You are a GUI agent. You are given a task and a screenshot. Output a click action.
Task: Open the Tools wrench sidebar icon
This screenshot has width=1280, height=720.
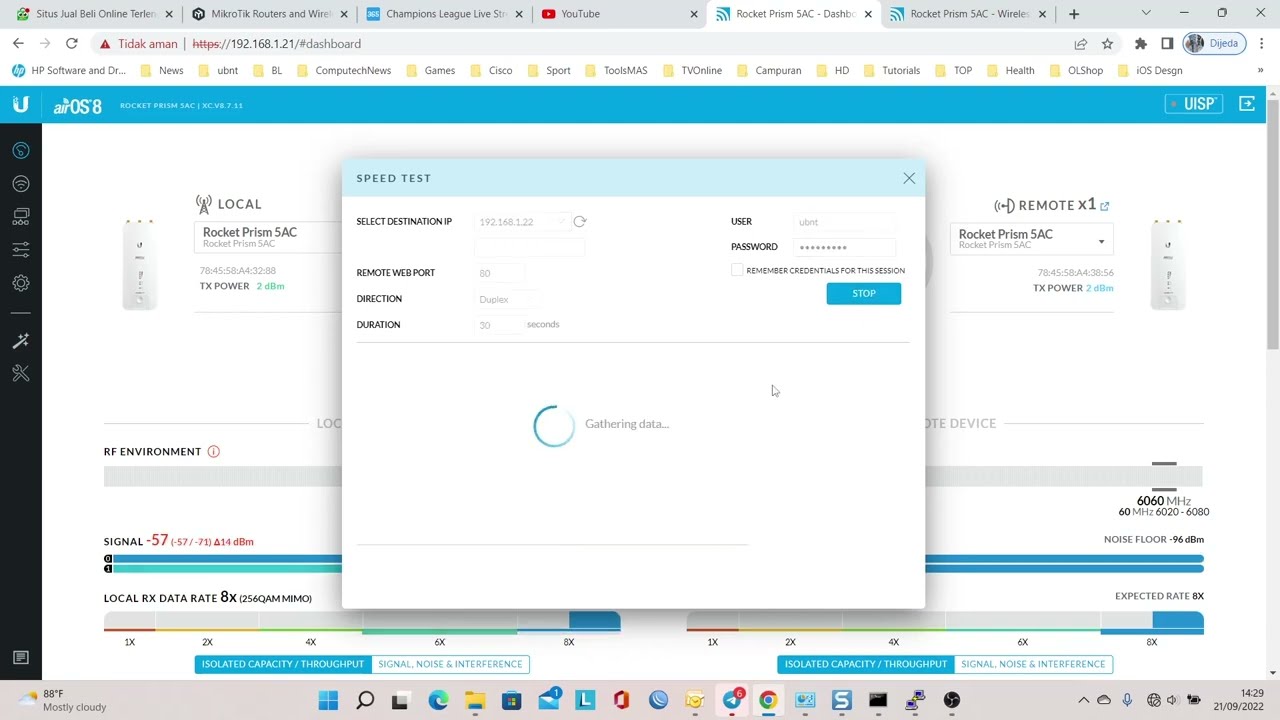[x=21, y=373]
